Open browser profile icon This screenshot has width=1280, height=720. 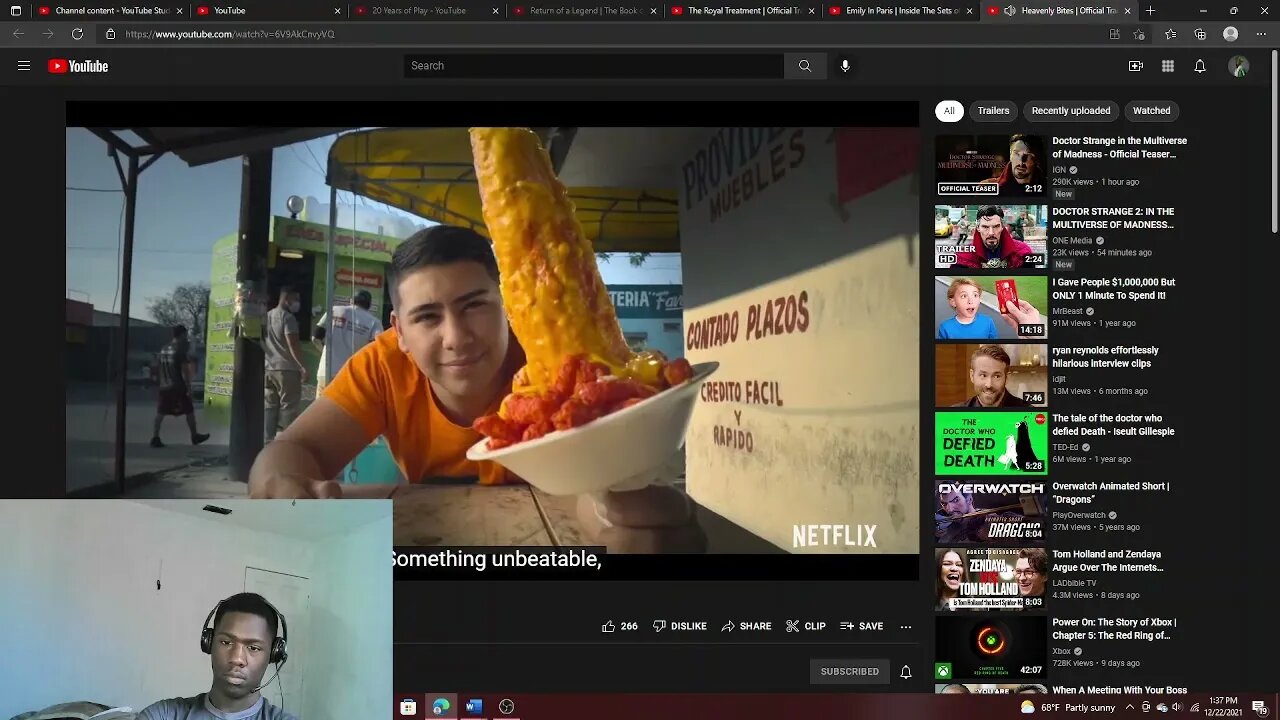tap(1231, 34)
